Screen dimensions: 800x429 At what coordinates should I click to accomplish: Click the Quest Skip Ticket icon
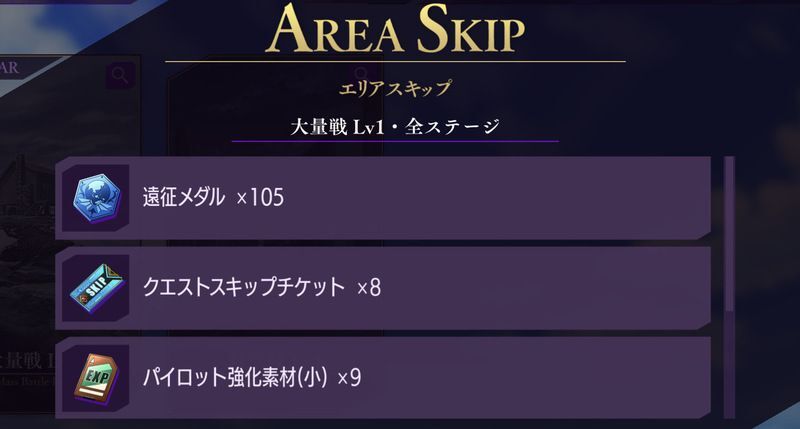tap(96, 287)
